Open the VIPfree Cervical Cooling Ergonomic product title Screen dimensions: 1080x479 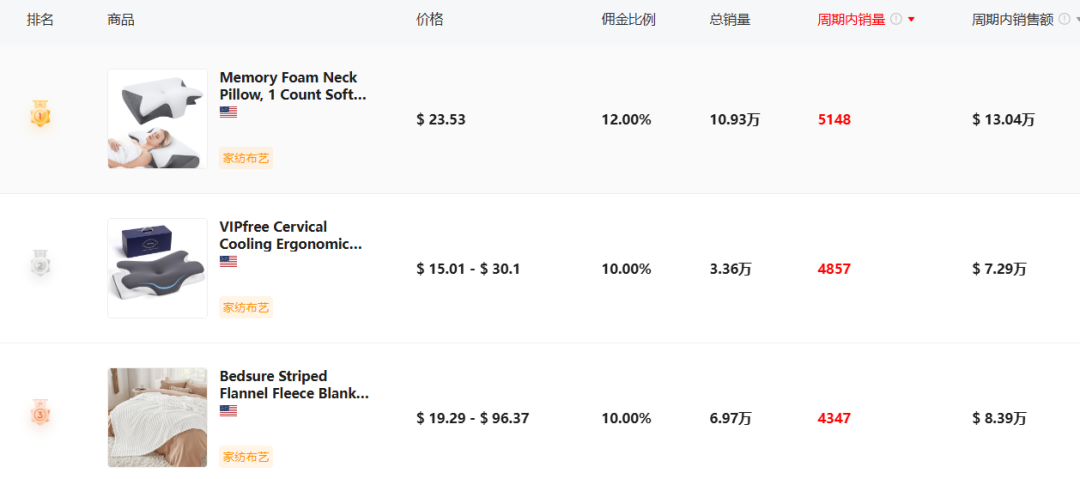(x=291, y=236)
